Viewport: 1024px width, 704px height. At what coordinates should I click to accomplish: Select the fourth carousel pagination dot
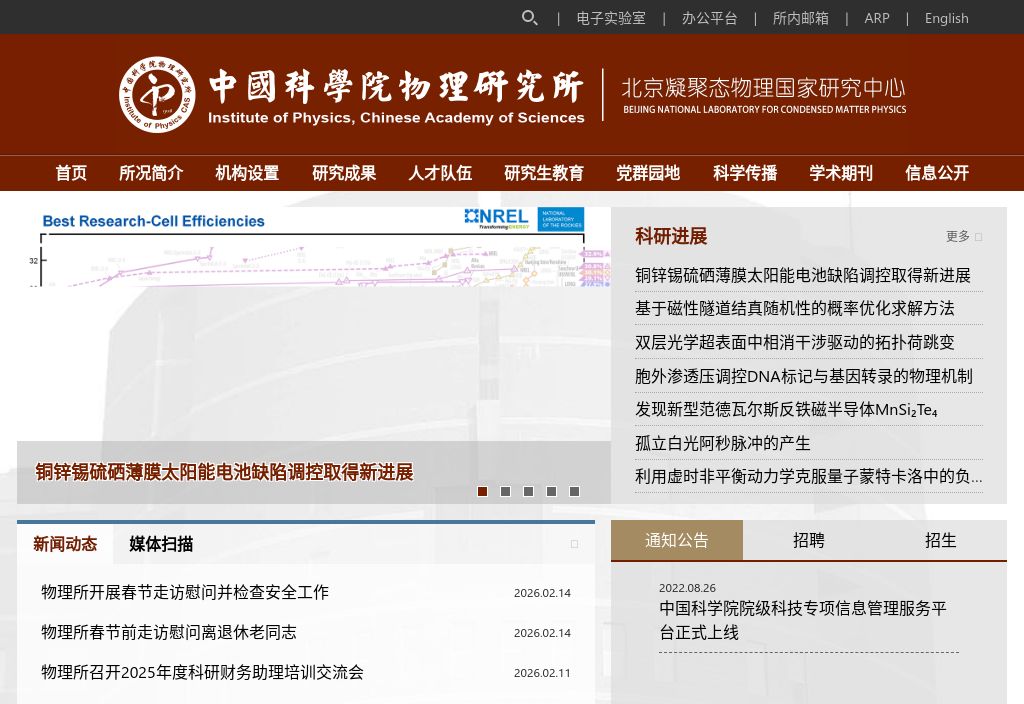click(x=551, y=491)
